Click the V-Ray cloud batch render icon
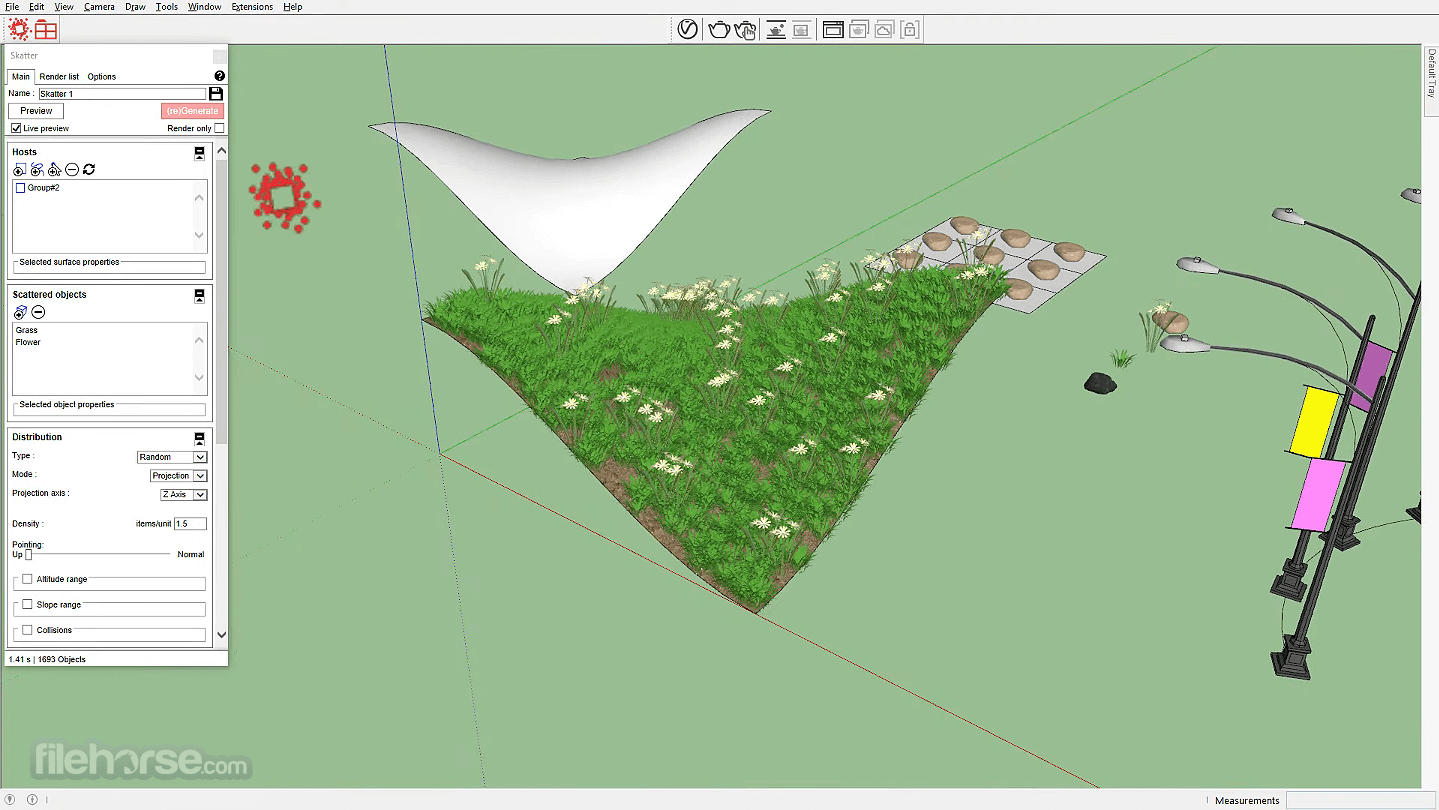Viewport: 1439px width, 810px height. coord(884,29)
